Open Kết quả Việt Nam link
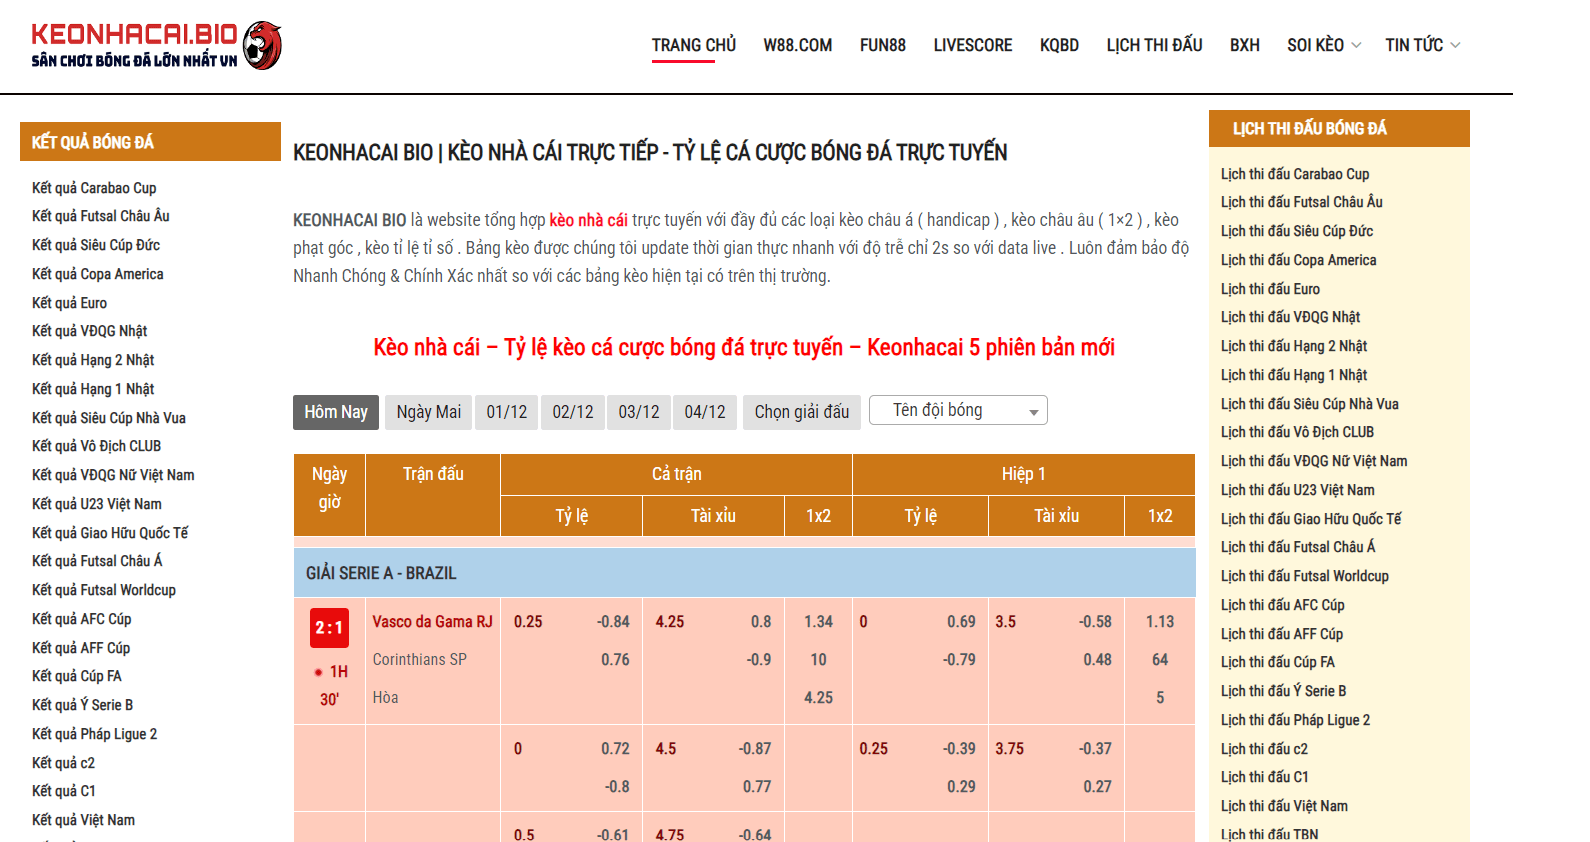This screenshot has width=1590, height=842. [x=83, y=820]
